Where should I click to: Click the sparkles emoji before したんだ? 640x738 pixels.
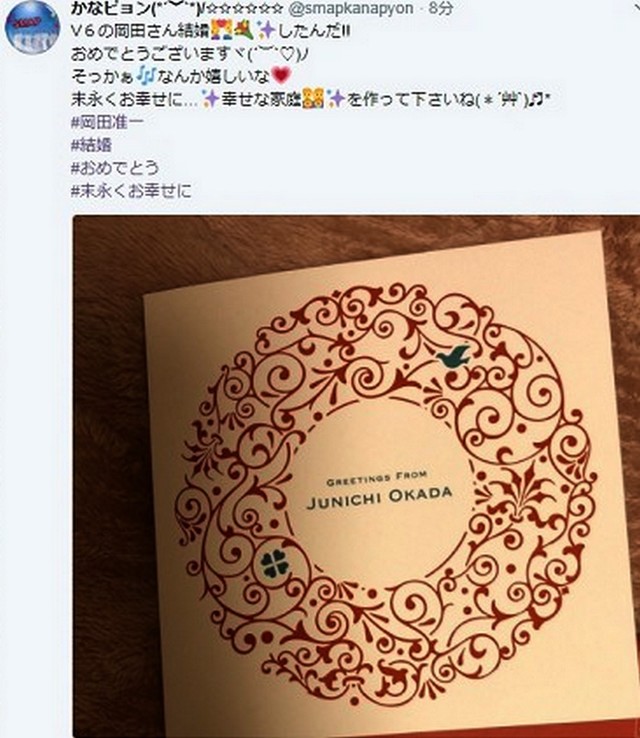click(267, 31)
